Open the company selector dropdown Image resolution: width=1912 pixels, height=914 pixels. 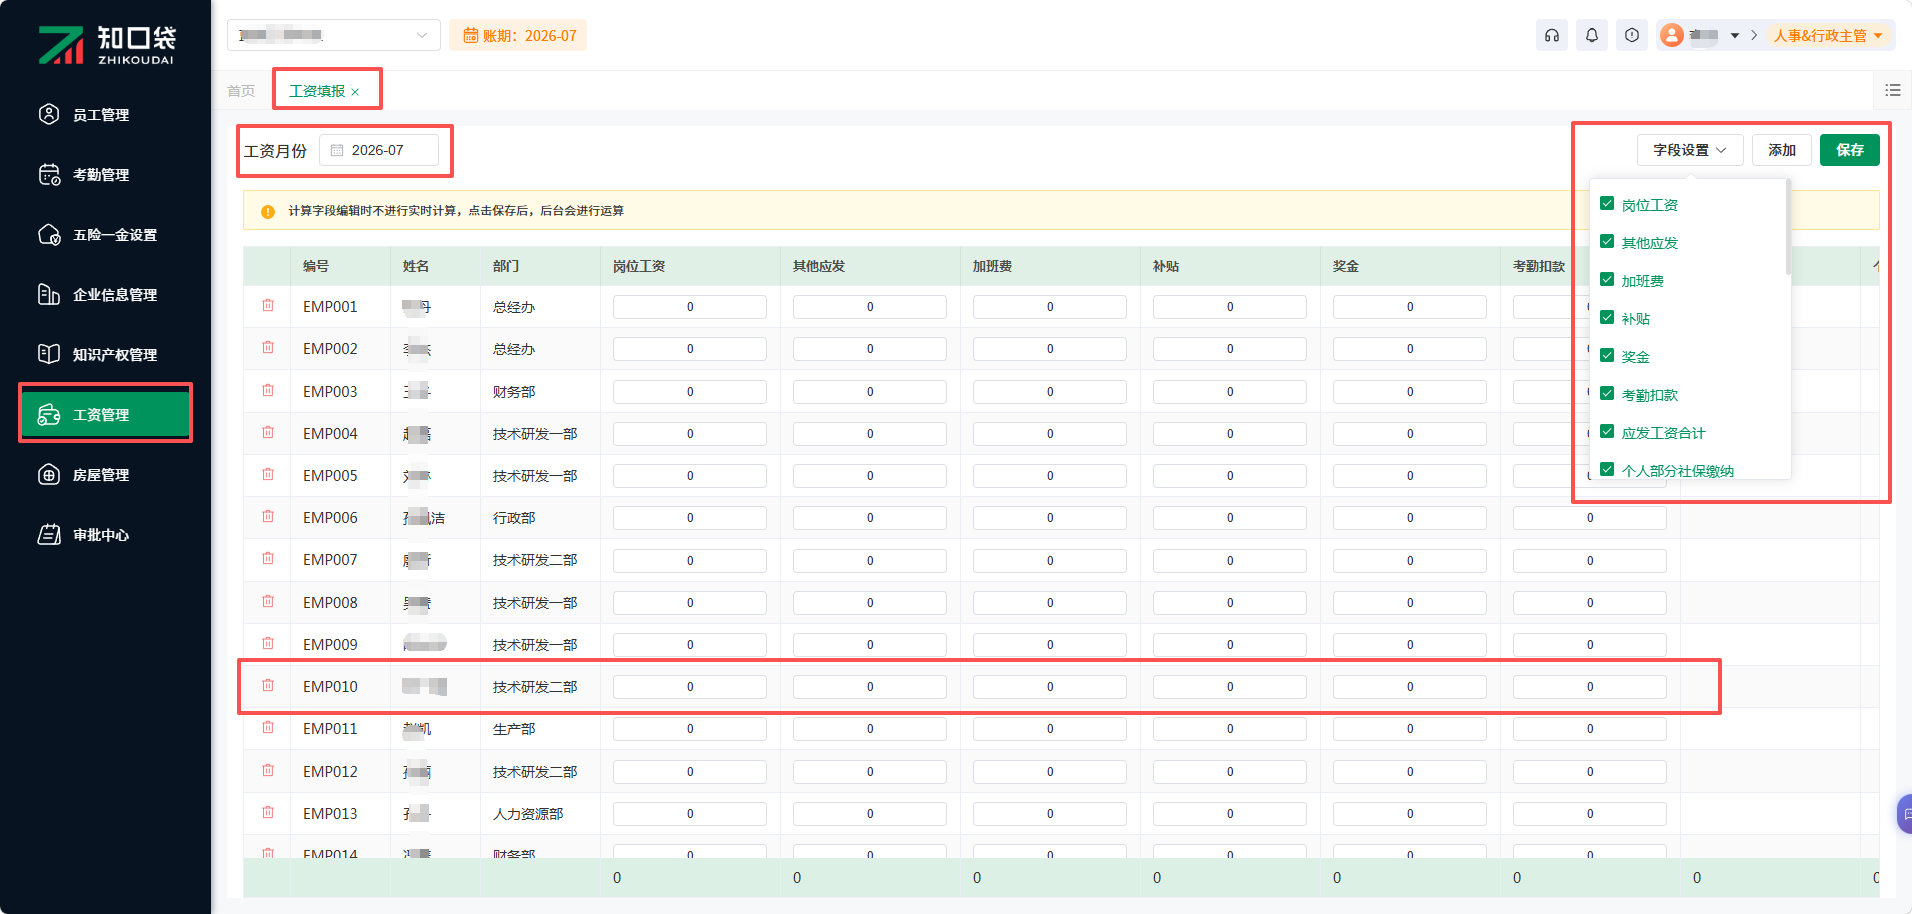(334, 35)
